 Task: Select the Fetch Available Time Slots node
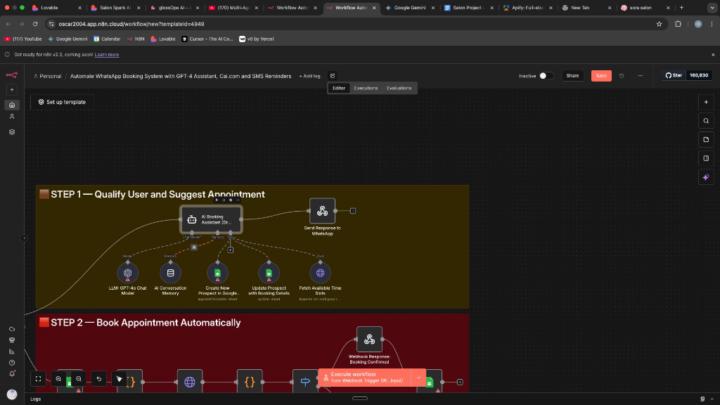321,272
